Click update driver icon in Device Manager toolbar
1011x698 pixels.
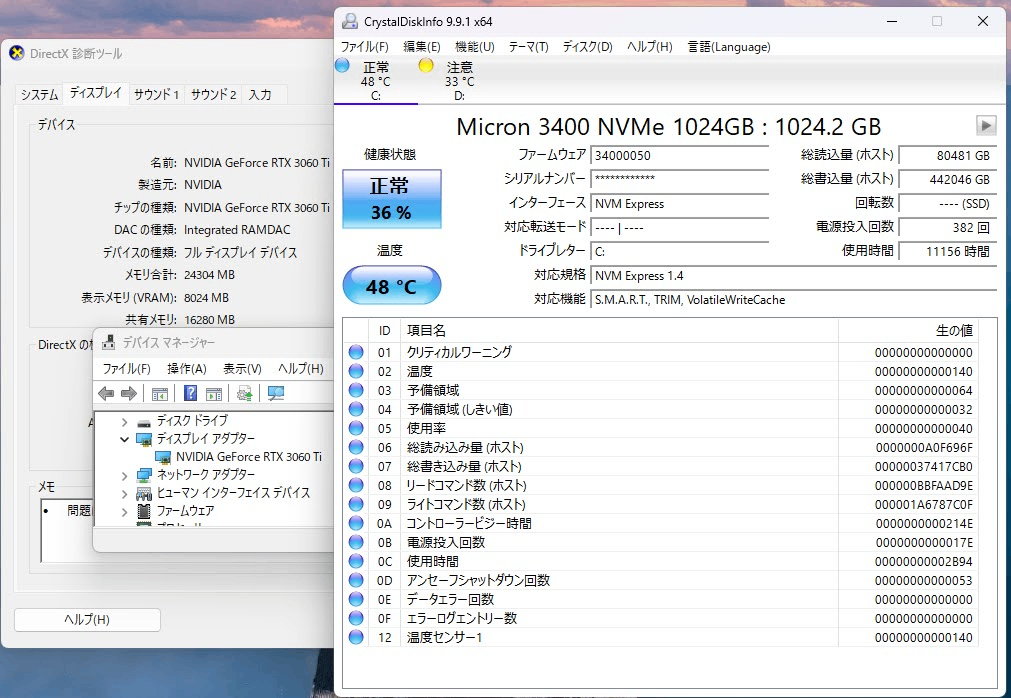(x=244, y=393)
